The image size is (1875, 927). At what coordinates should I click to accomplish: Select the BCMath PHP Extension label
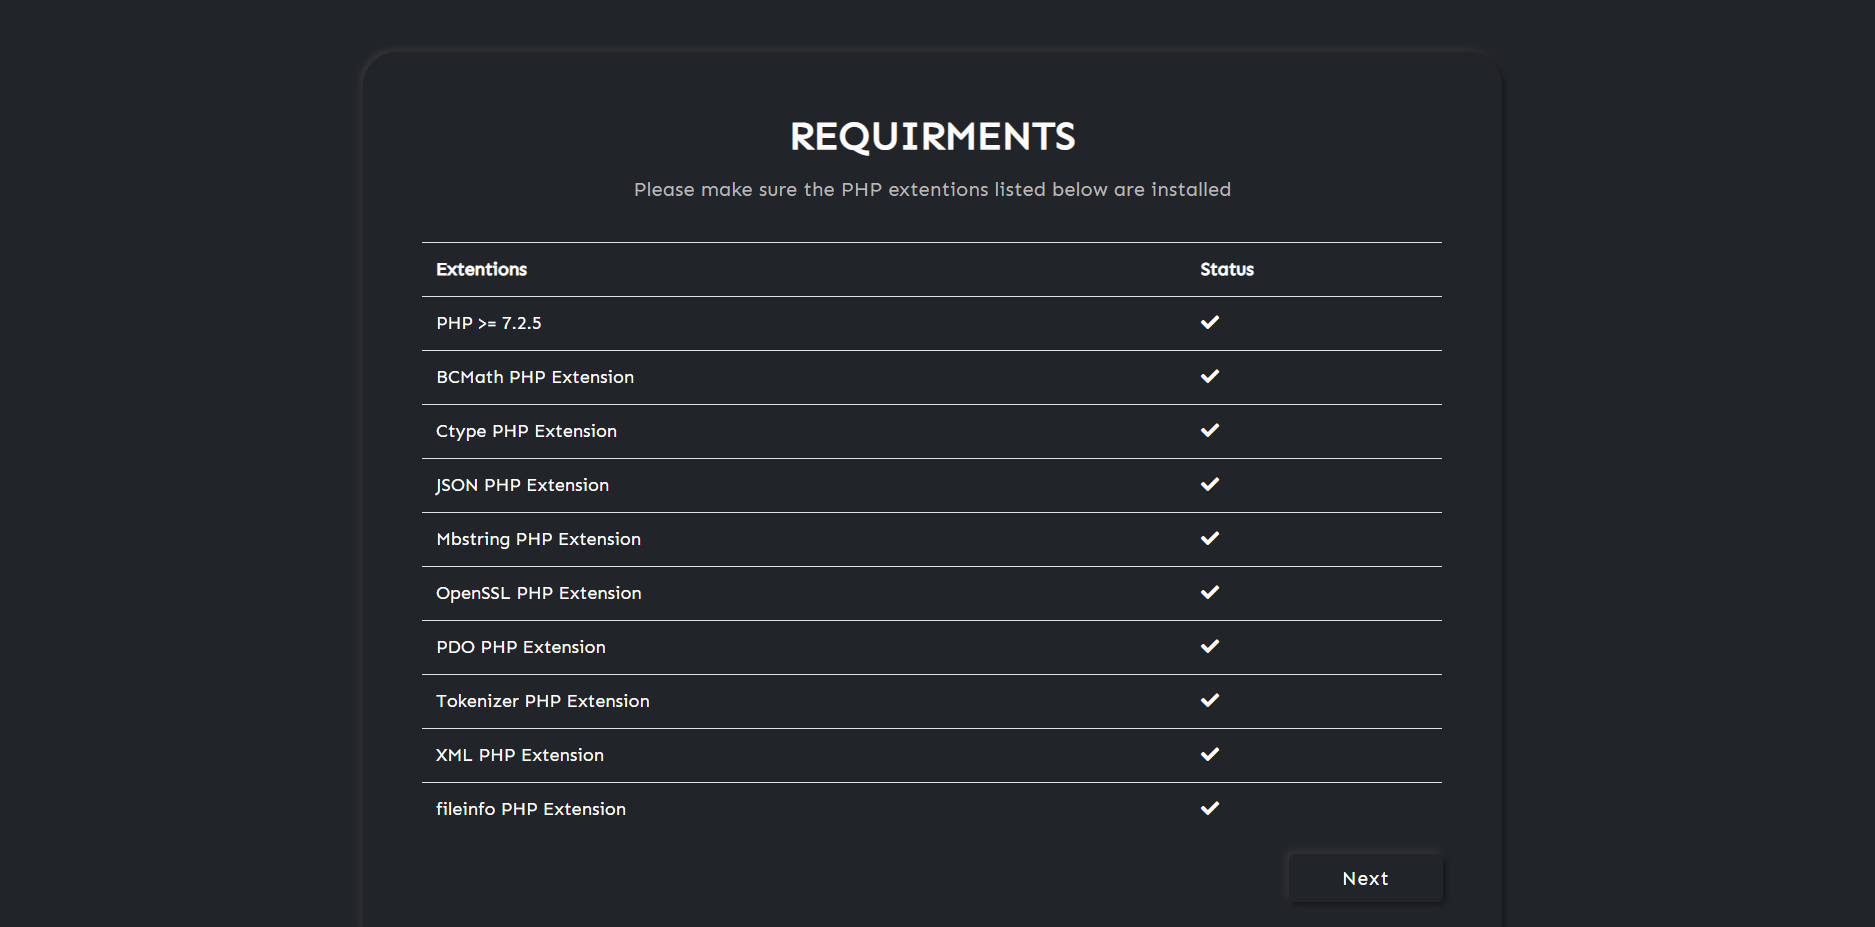click(534, 377)
